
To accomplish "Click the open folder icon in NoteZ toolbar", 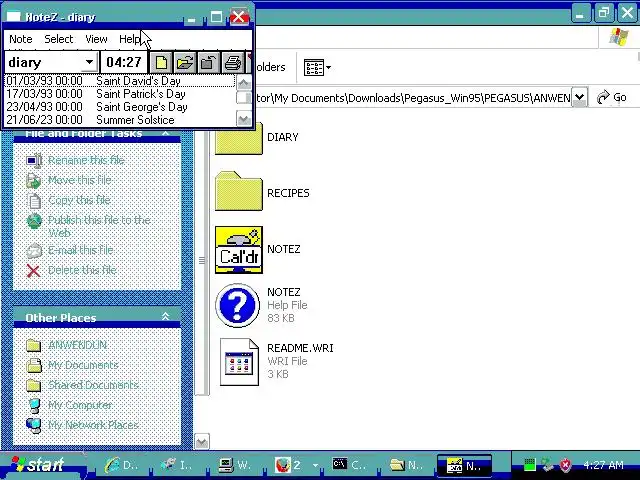I will point(184,62).
